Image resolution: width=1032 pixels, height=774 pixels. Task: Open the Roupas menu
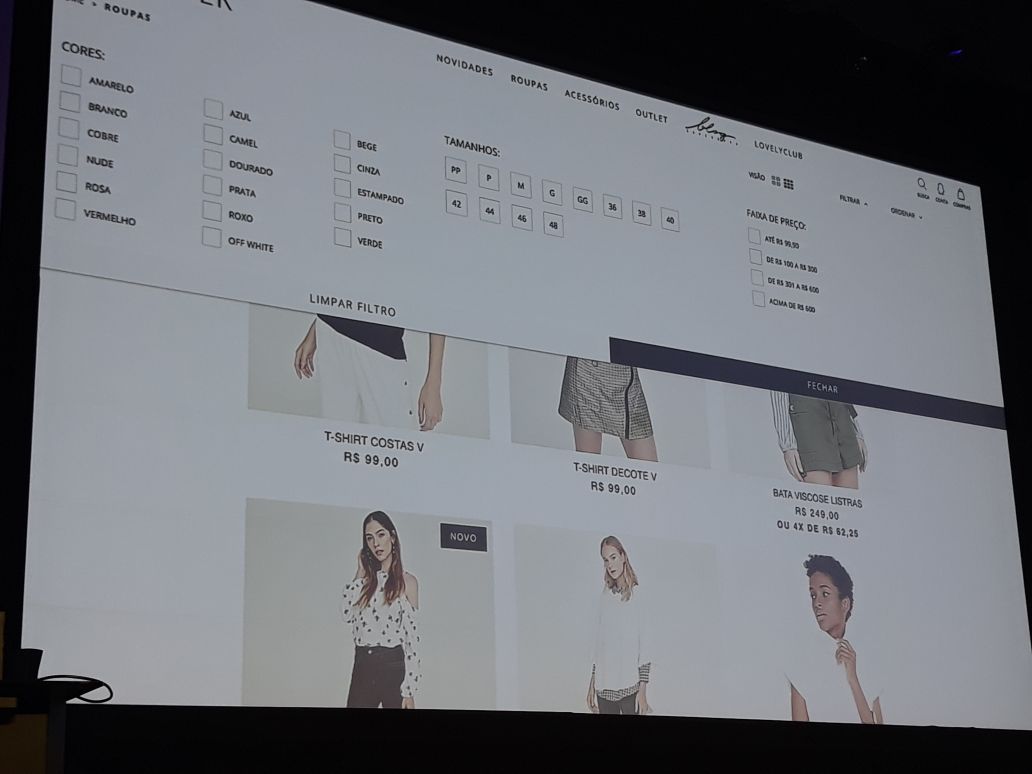pyautogui.click(x=529, y=82)
